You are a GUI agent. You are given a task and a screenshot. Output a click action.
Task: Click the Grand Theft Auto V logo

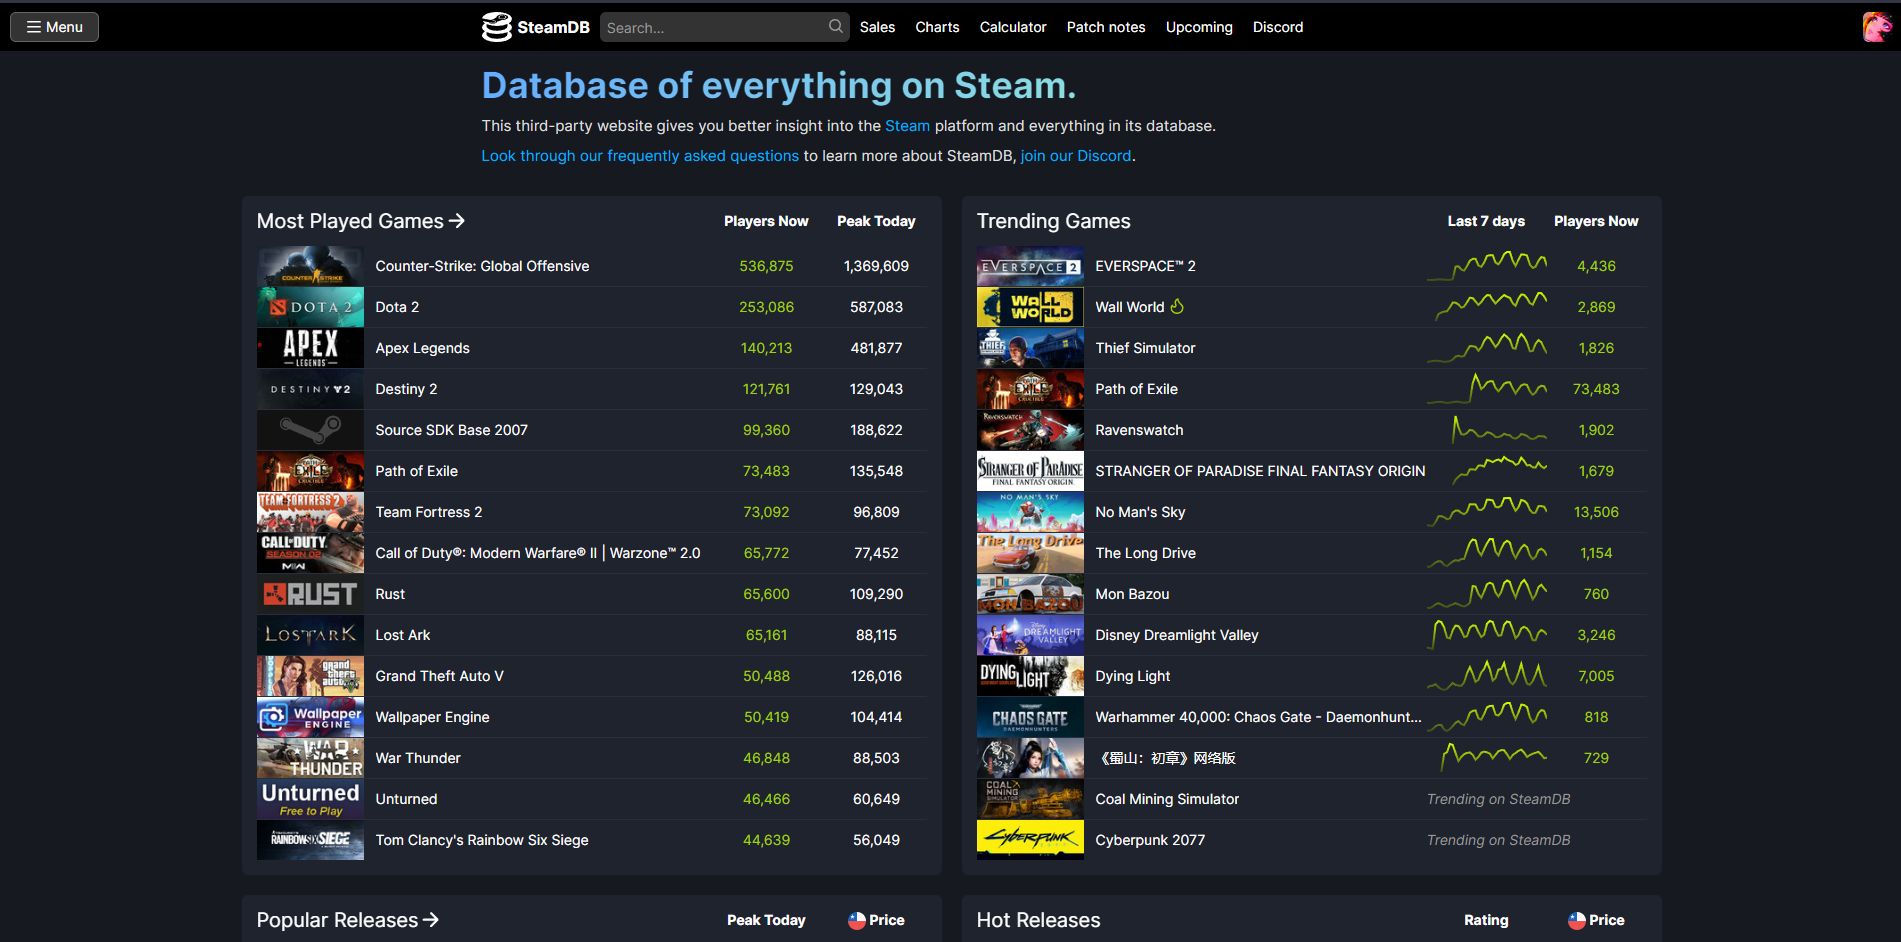point(310,676)
